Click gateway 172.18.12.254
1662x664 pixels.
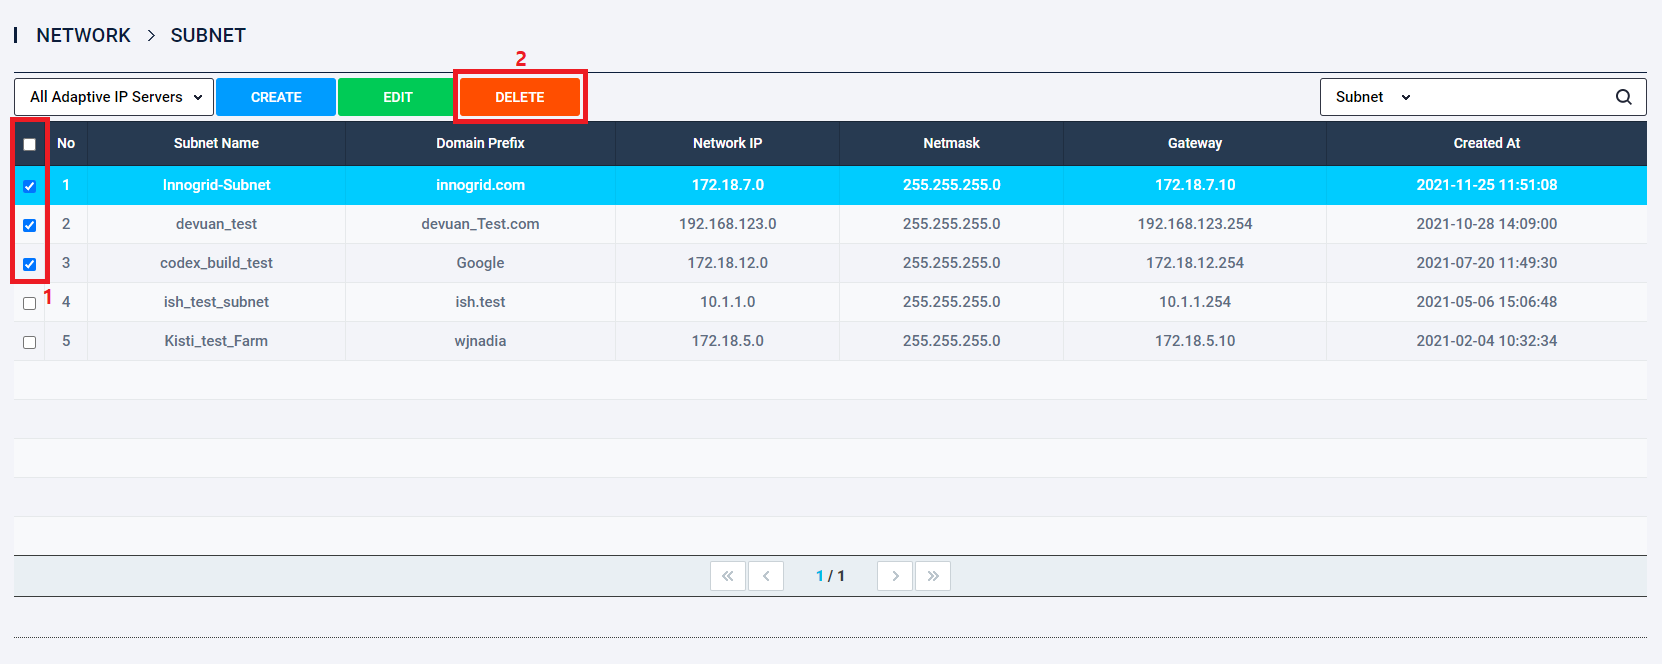[1195, 263]
